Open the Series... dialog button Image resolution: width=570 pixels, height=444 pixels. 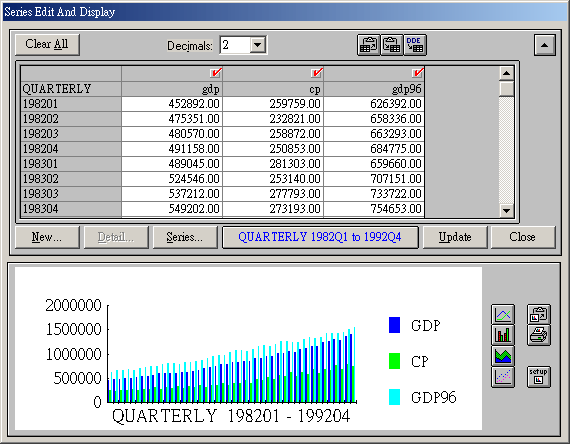pos(185,237)
